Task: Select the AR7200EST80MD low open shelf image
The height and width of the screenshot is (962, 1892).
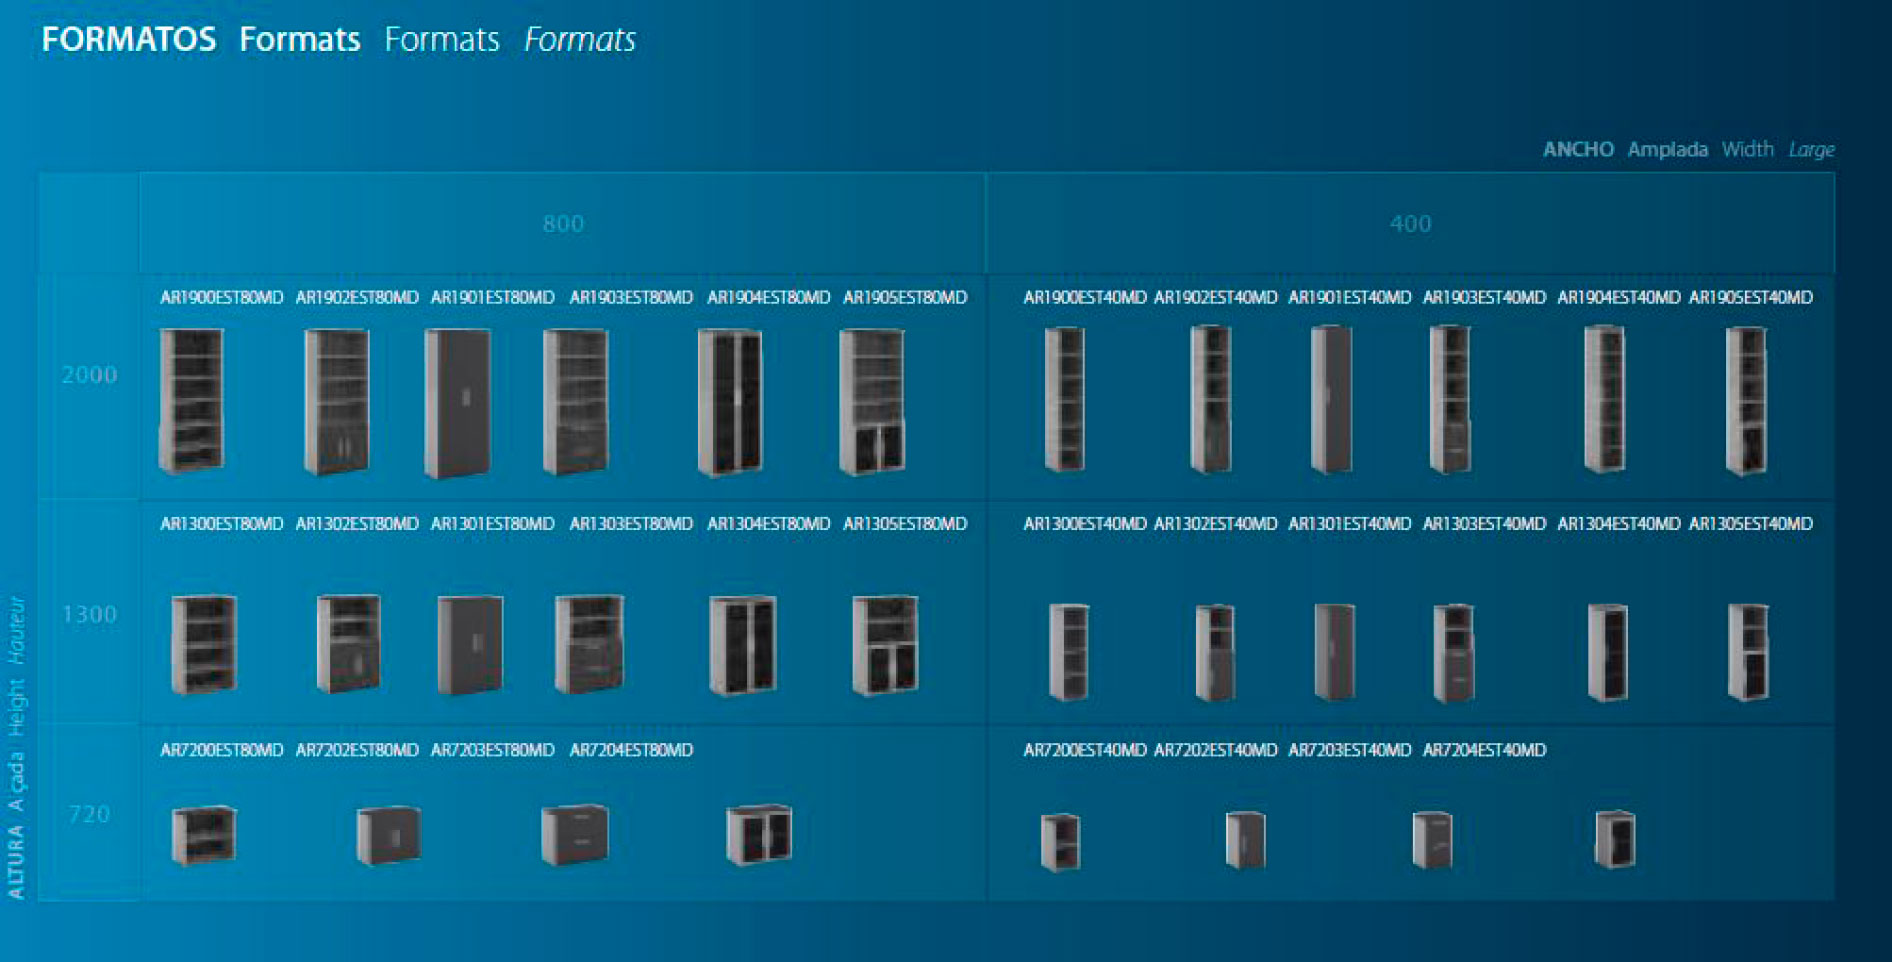Action: pyautogui.click(x=204, y=835)
